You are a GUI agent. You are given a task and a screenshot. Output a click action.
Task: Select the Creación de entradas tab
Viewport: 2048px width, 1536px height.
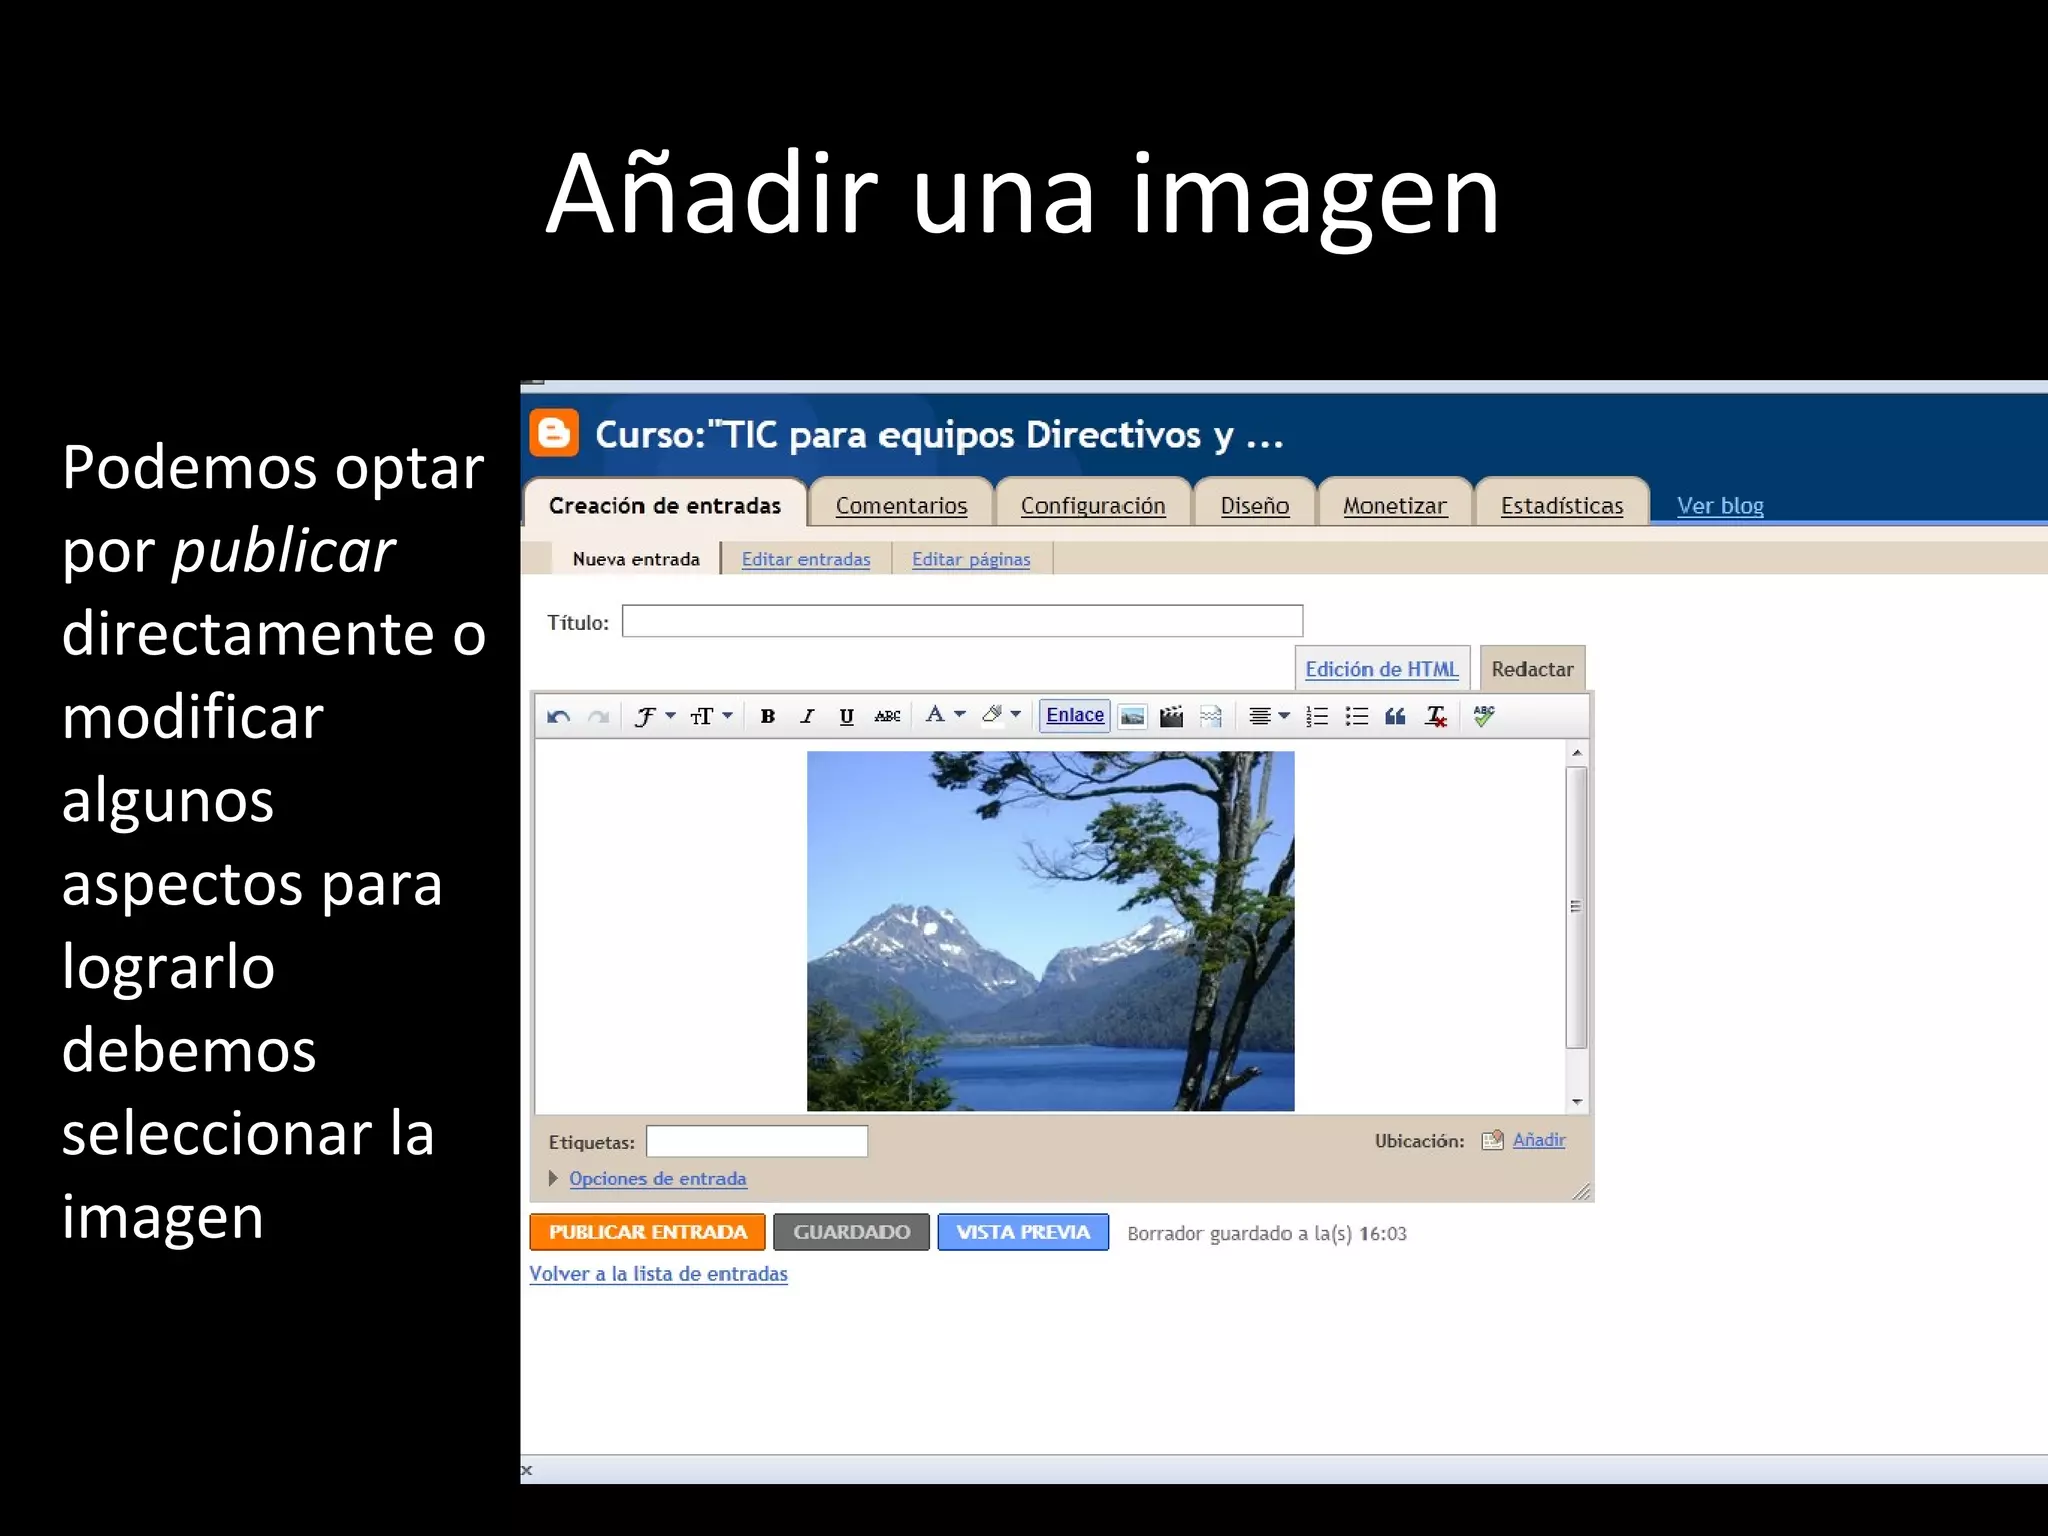tap(664, 505)
